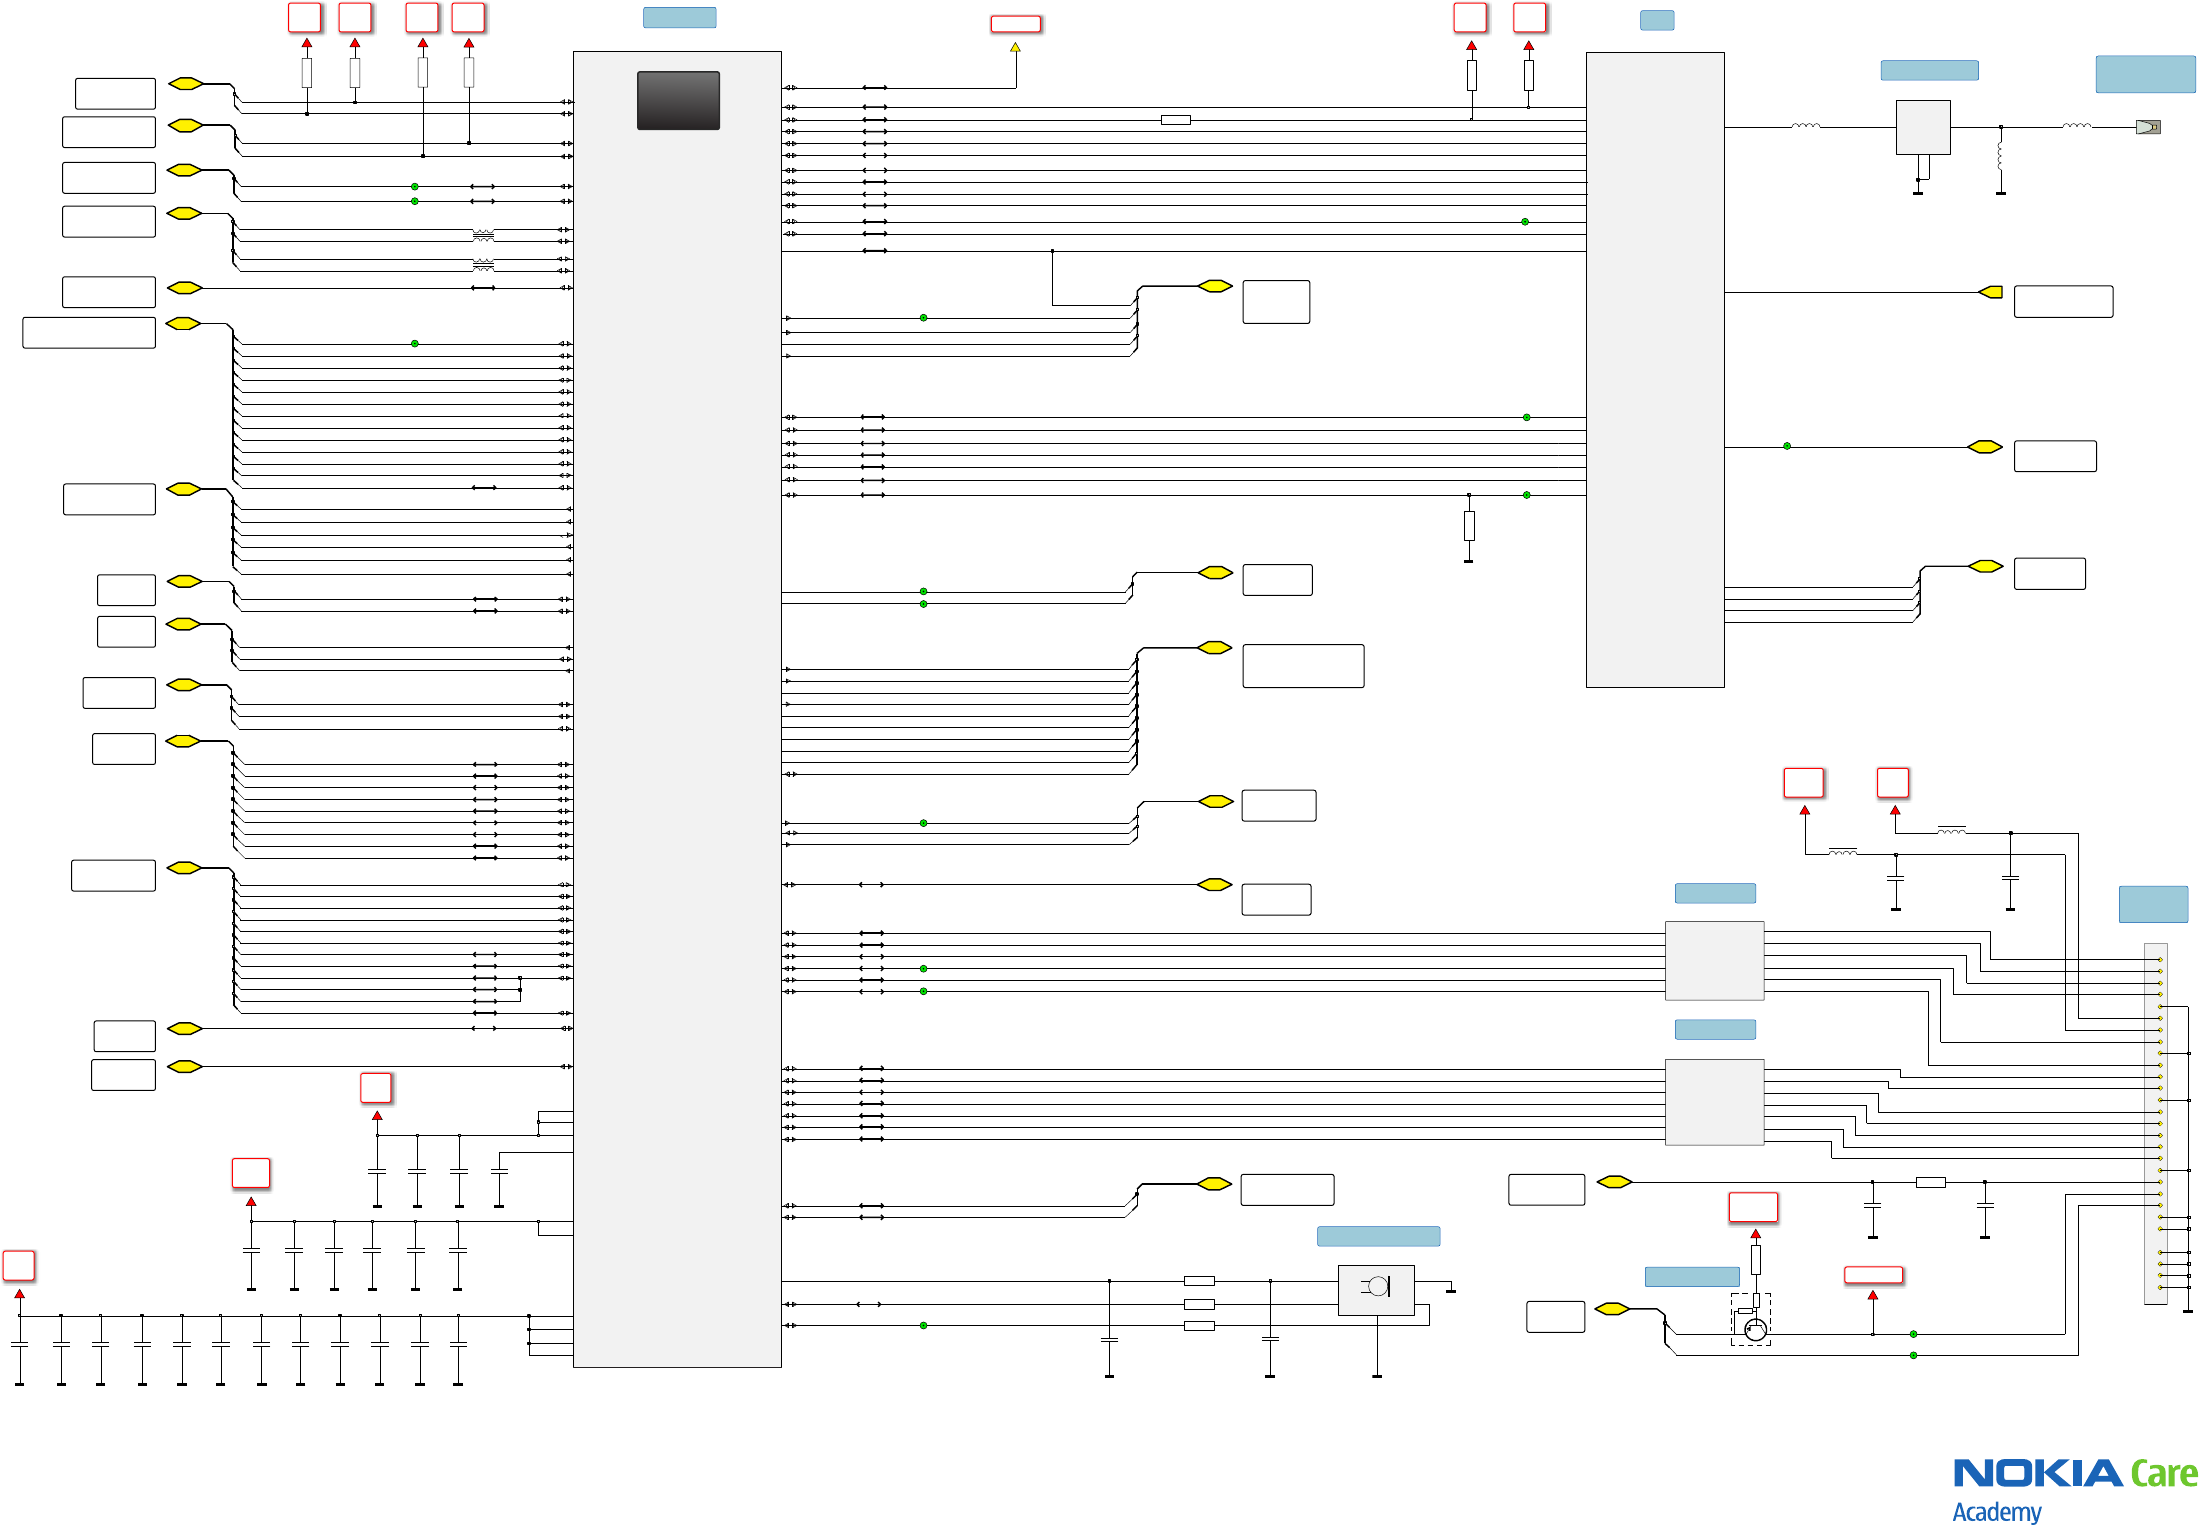Viewport: 2199px width, 1525px height.
Task: Select the tall right-side IC block
Action: (1654, 369)
